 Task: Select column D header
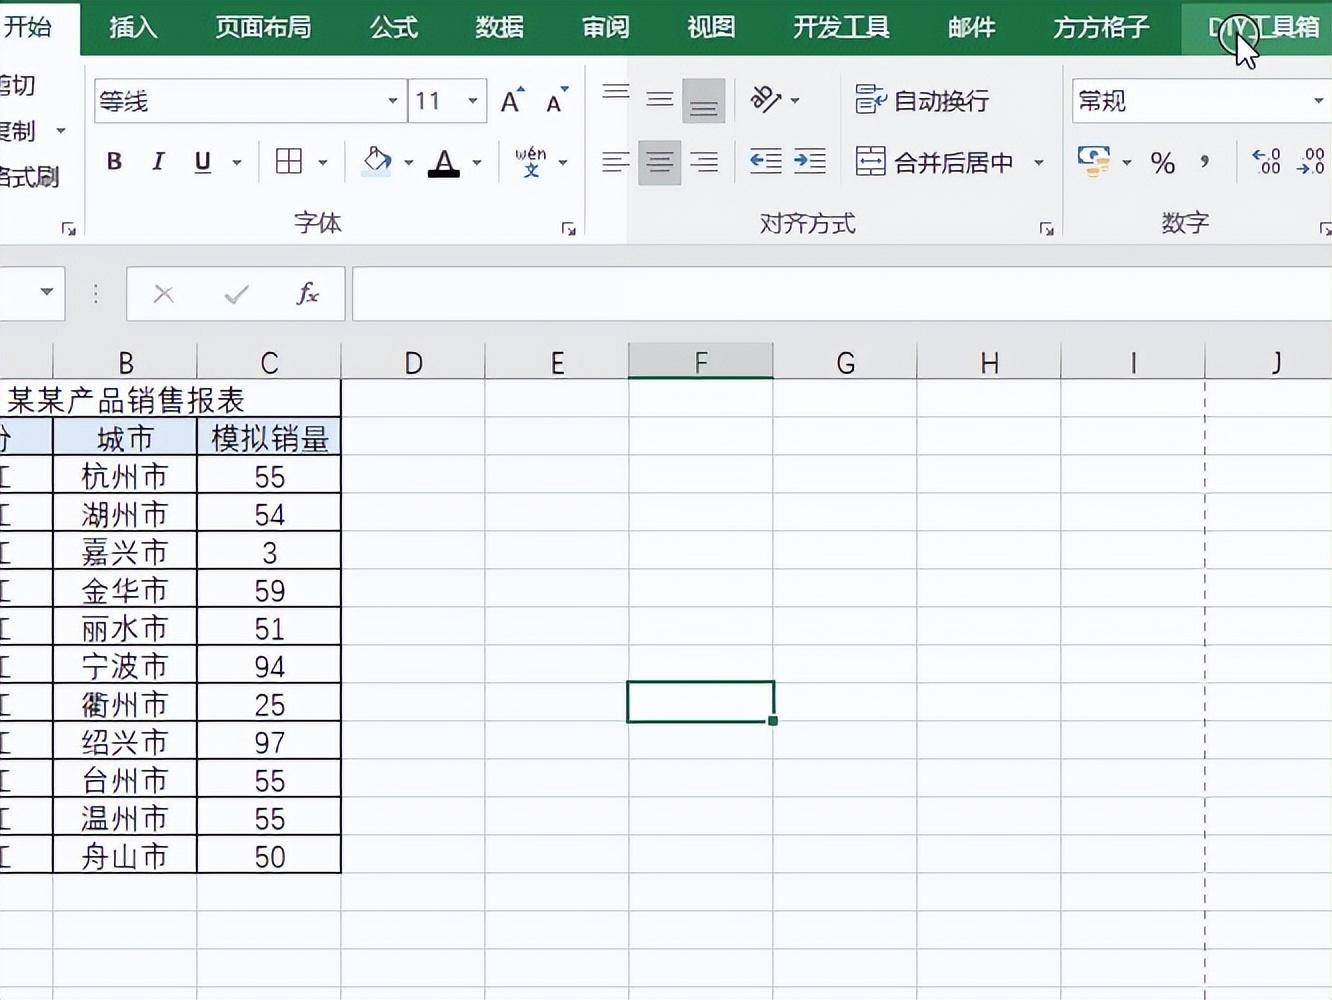413,362
